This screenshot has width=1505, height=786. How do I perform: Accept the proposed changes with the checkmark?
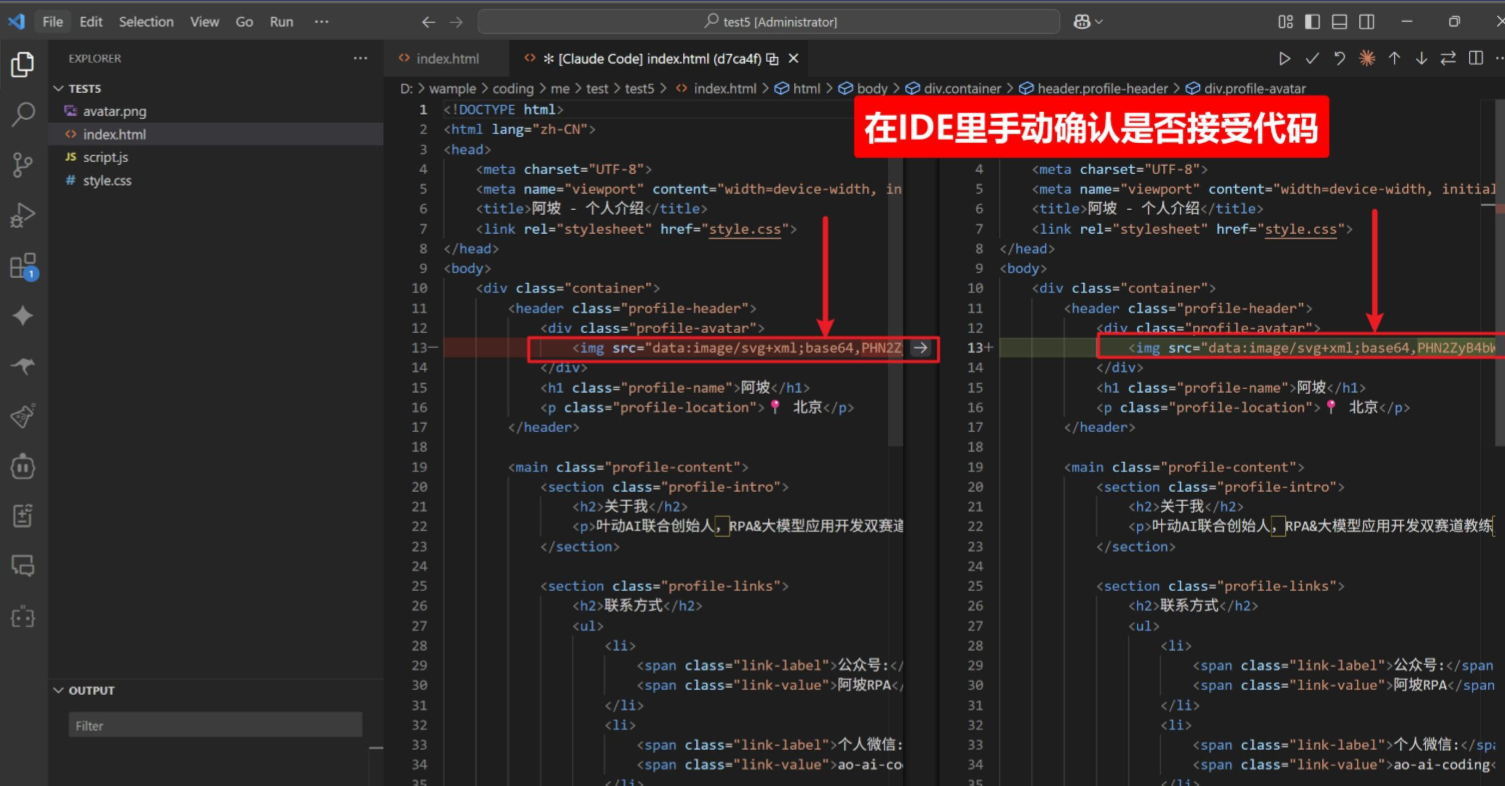pos(1312,59)
